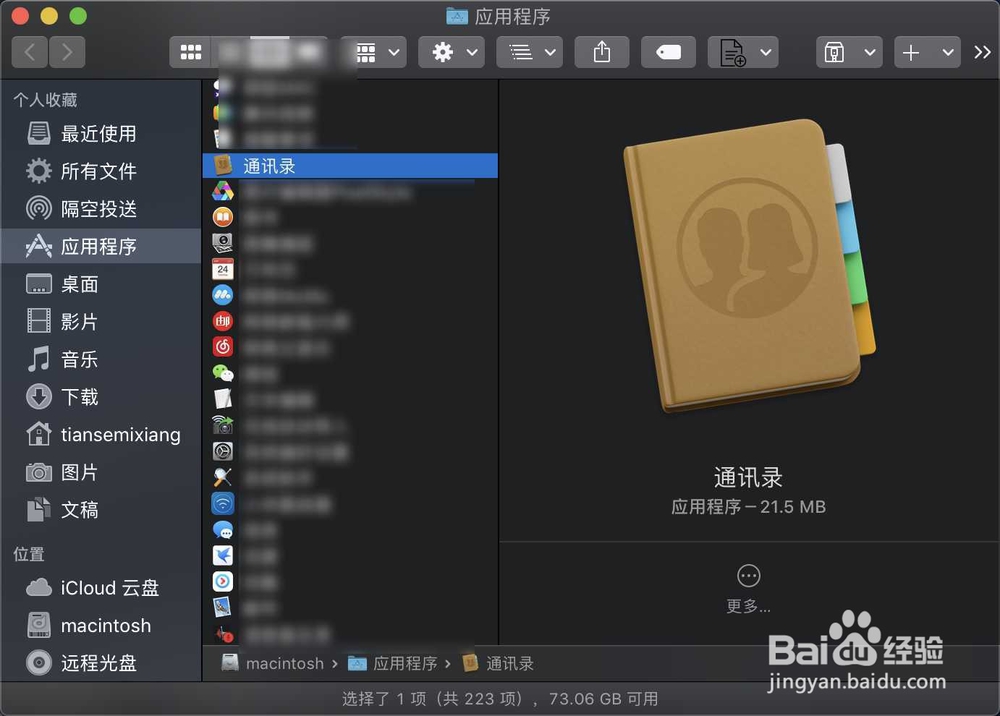Click the Share button in the toolbar

(601, 52)
